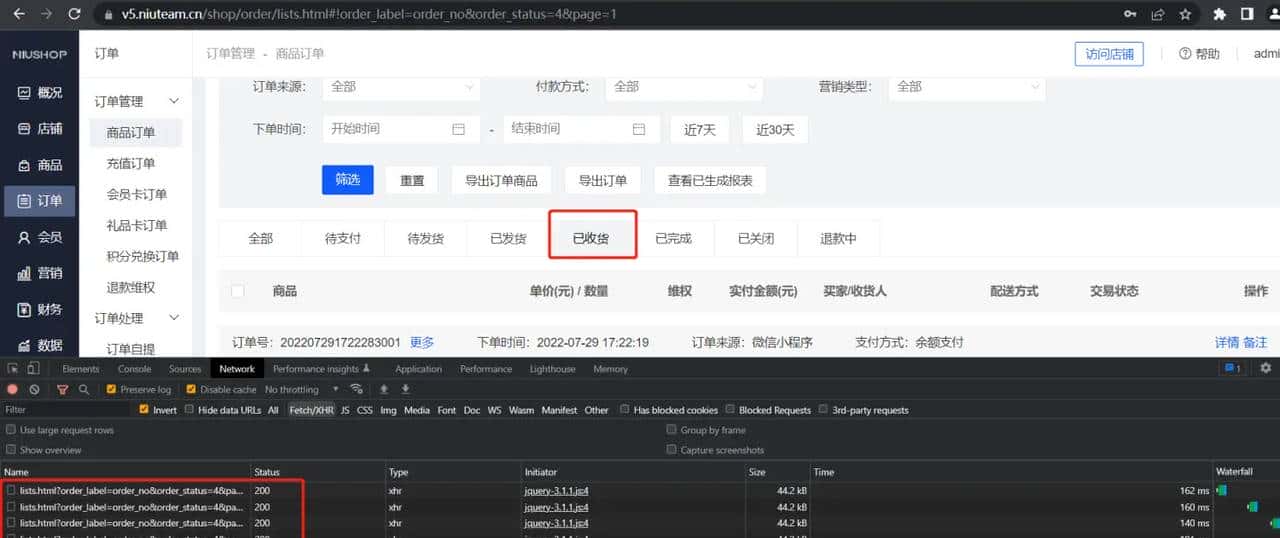Select the 近30天 quick range
The image size is (1280, 538).
tap(775, 129)
